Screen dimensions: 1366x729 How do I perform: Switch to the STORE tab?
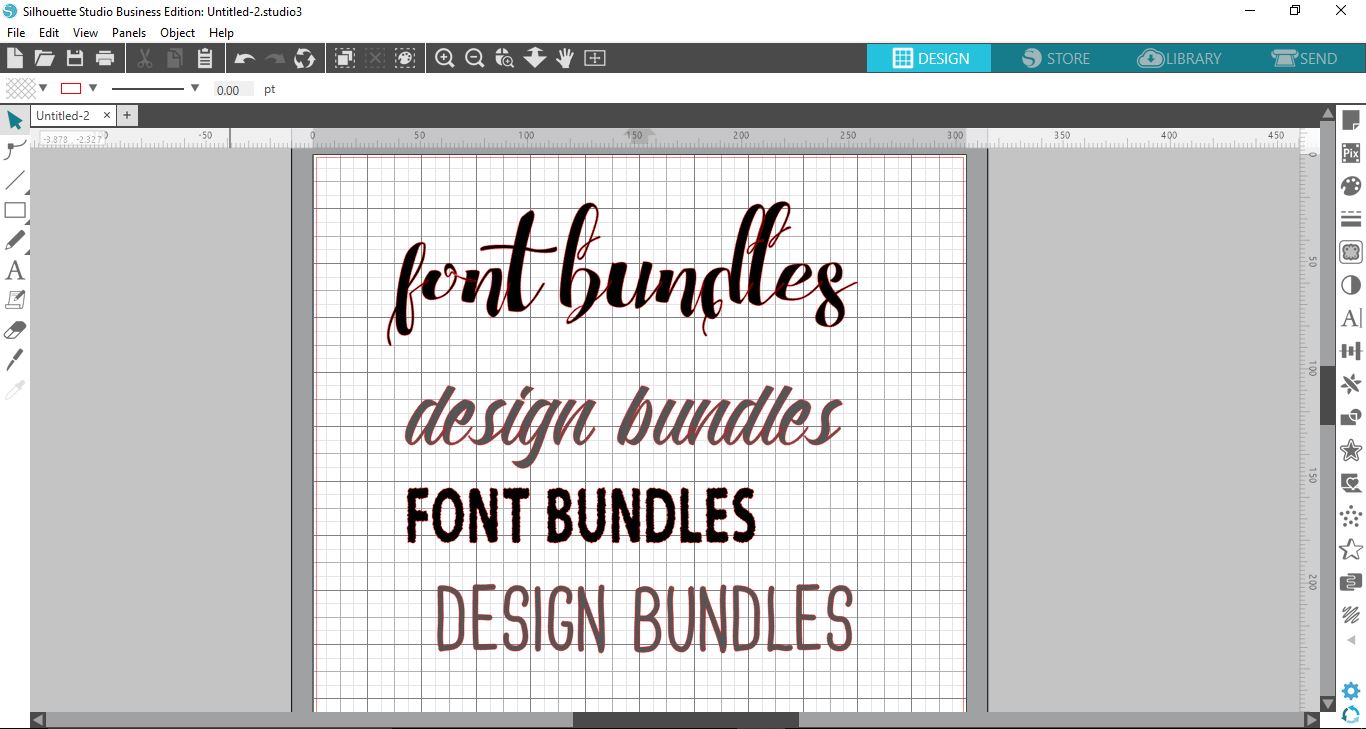pos(1055,58)
